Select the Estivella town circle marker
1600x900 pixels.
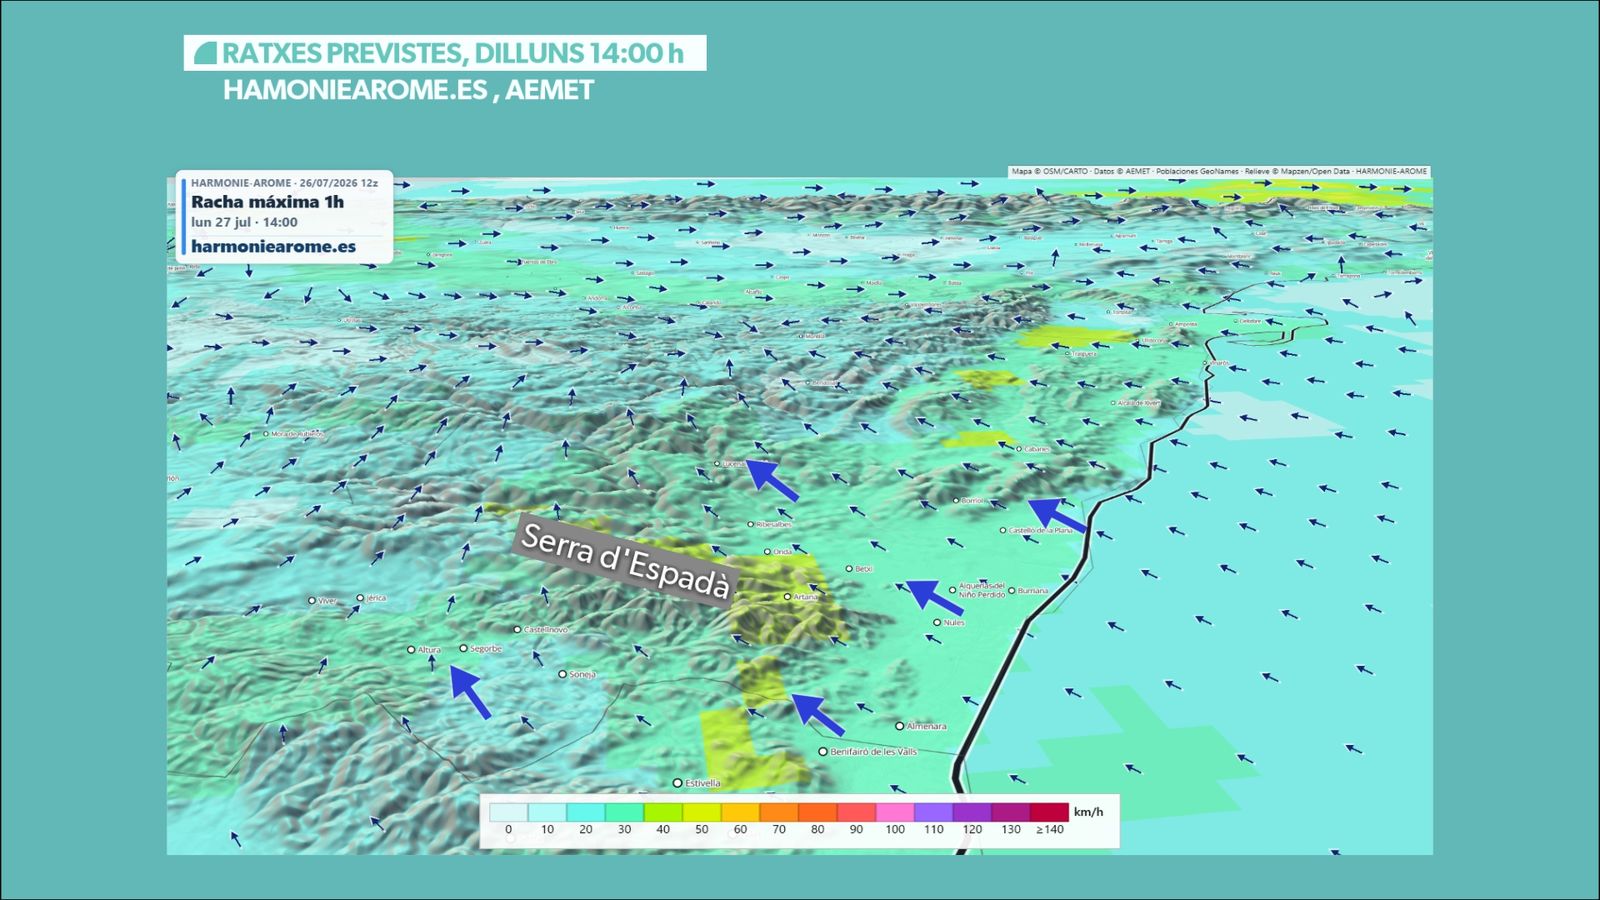pos(677,783)
